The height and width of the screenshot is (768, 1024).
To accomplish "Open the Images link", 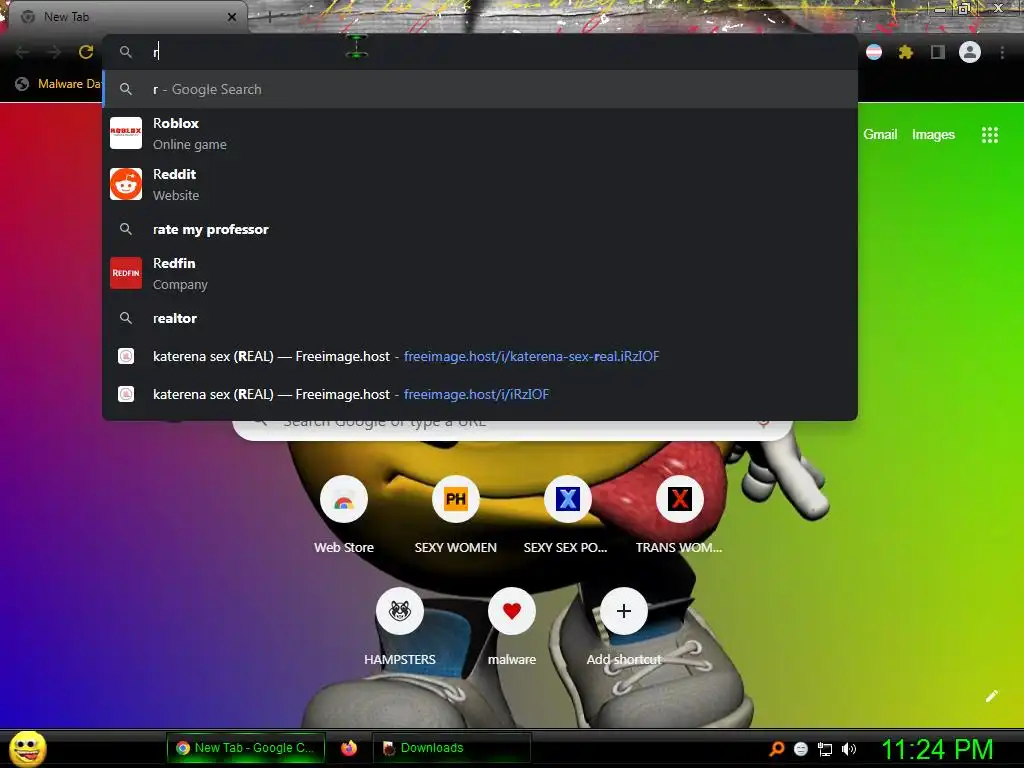I will pyautogui.click(x=933, y=135).
